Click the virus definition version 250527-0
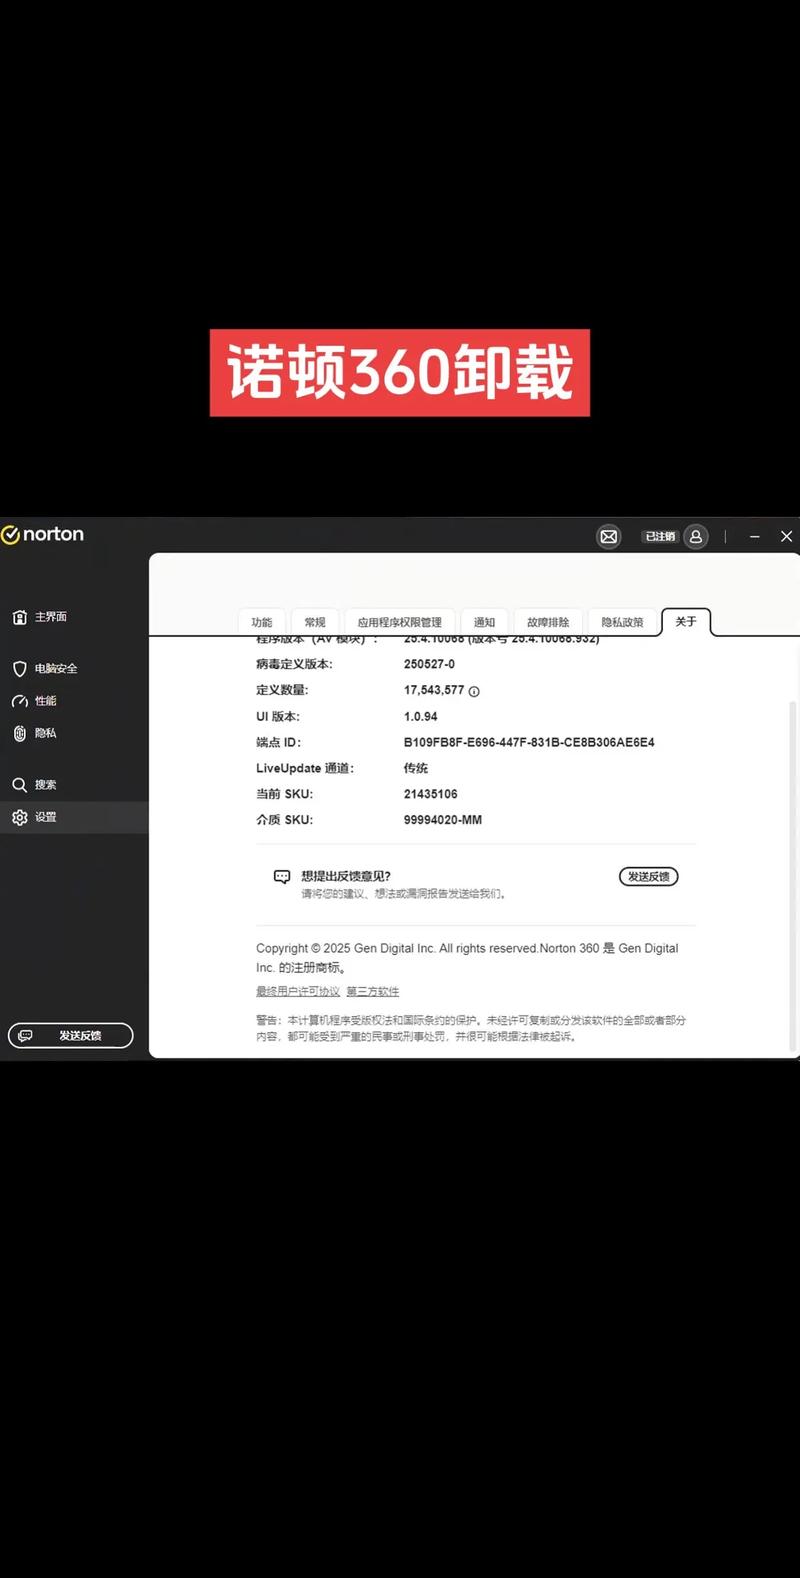800x1578 pixels. click(429, 664)
